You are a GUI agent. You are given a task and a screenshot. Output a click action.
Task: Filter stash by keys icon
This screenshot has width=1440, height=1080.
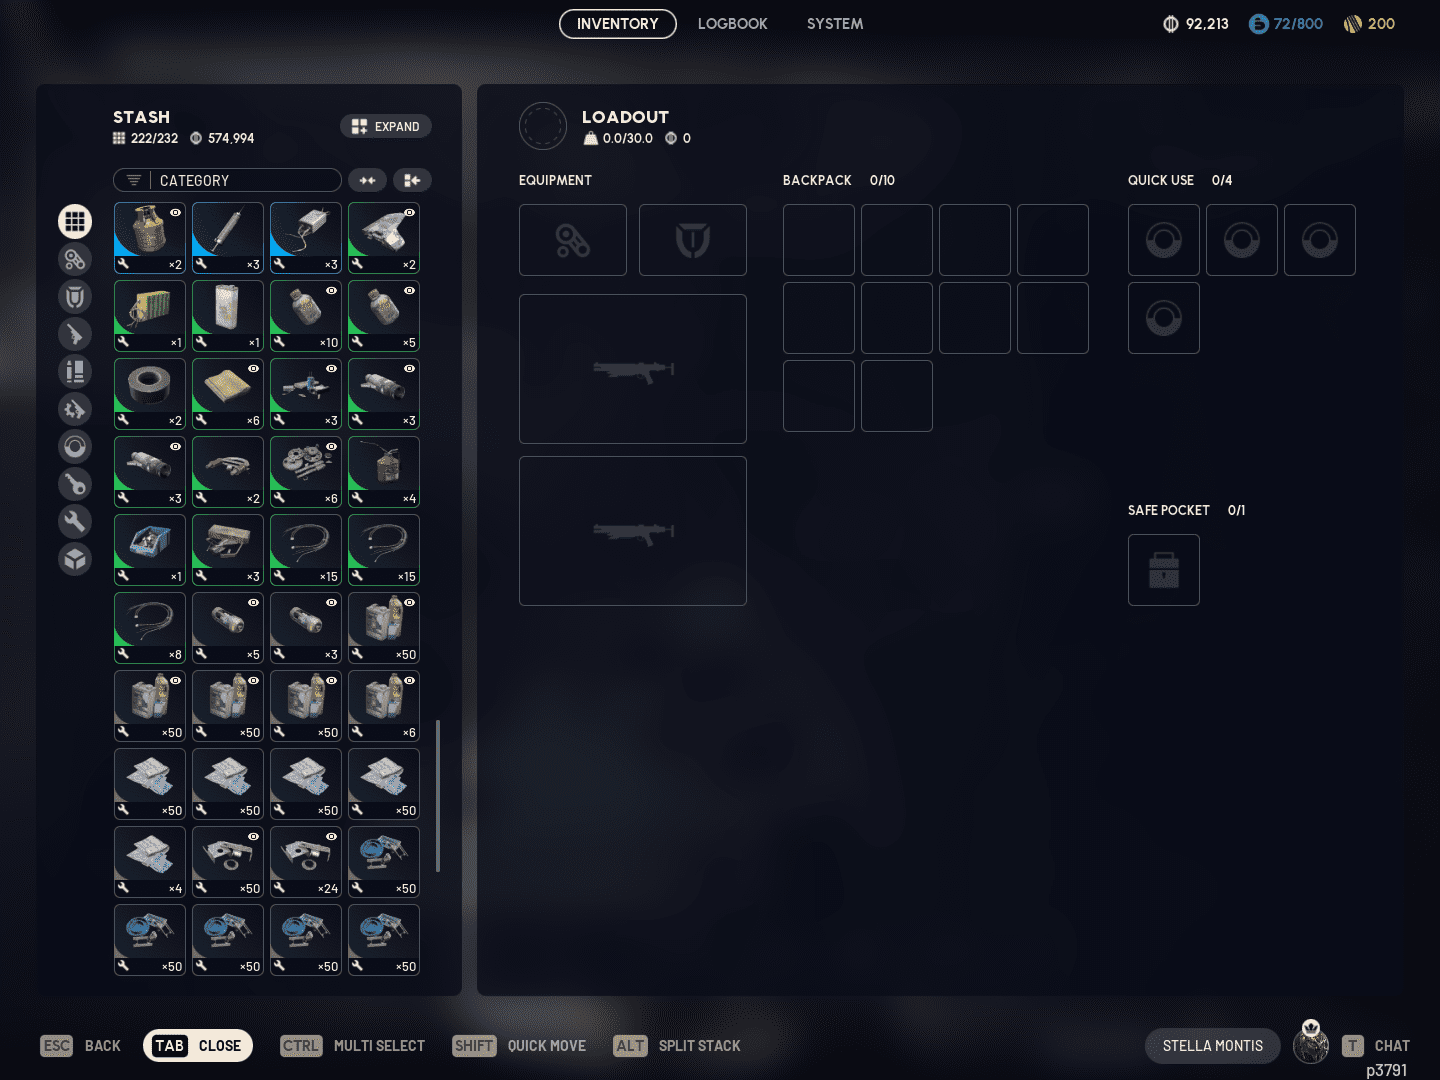[x=75, y=485]
